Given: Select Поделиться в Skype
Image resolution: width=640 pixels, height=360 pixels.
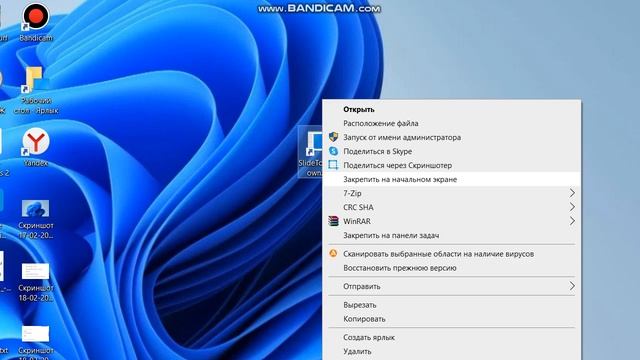Looking at the screenshot, I should click(451, 151).
